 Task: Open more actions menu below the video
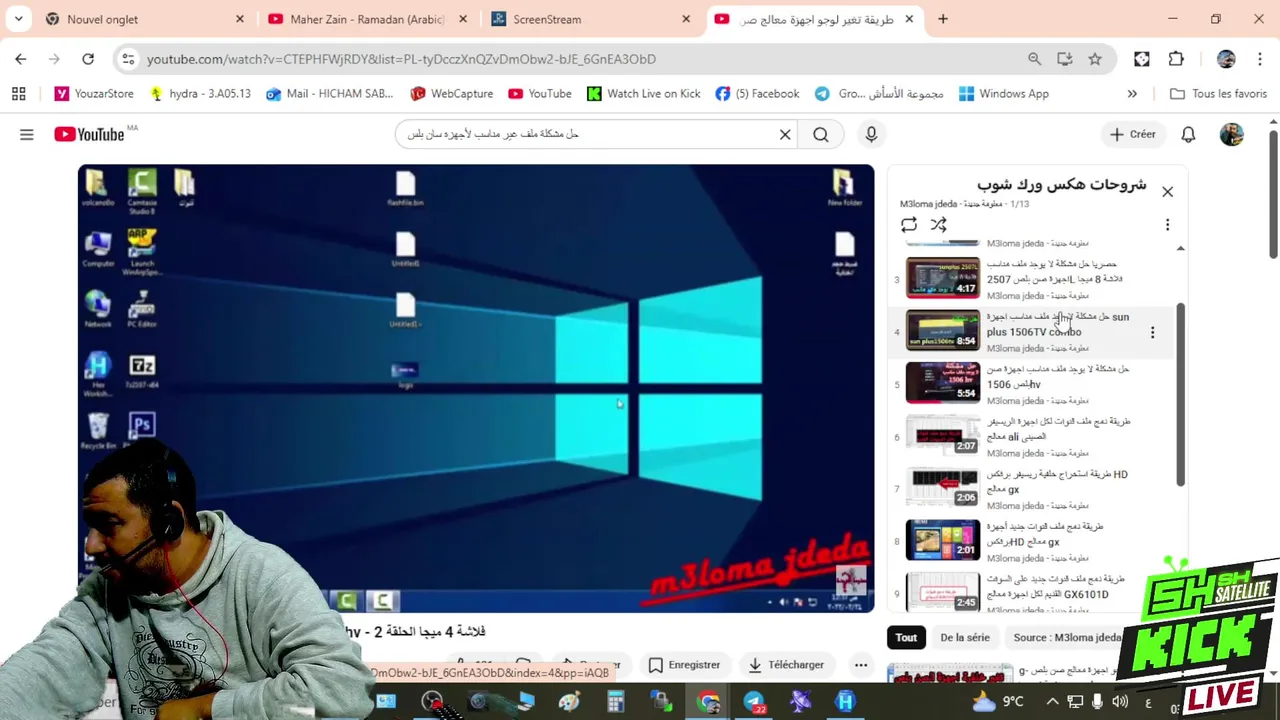pyautogui.click(x=860, y=665)
